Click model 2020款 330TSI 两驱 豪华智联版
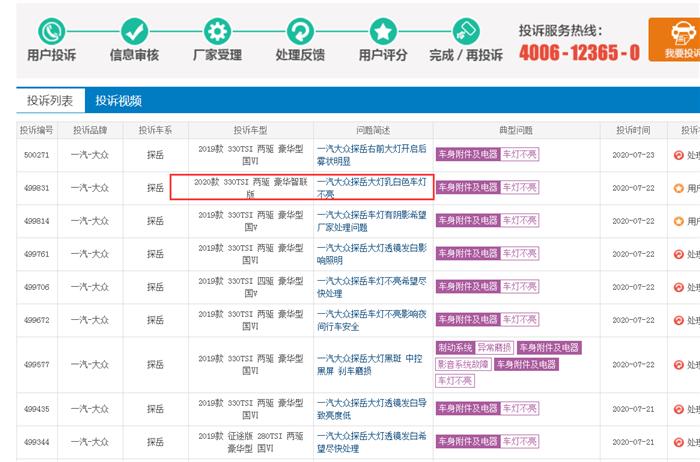 tap(250, 188)
